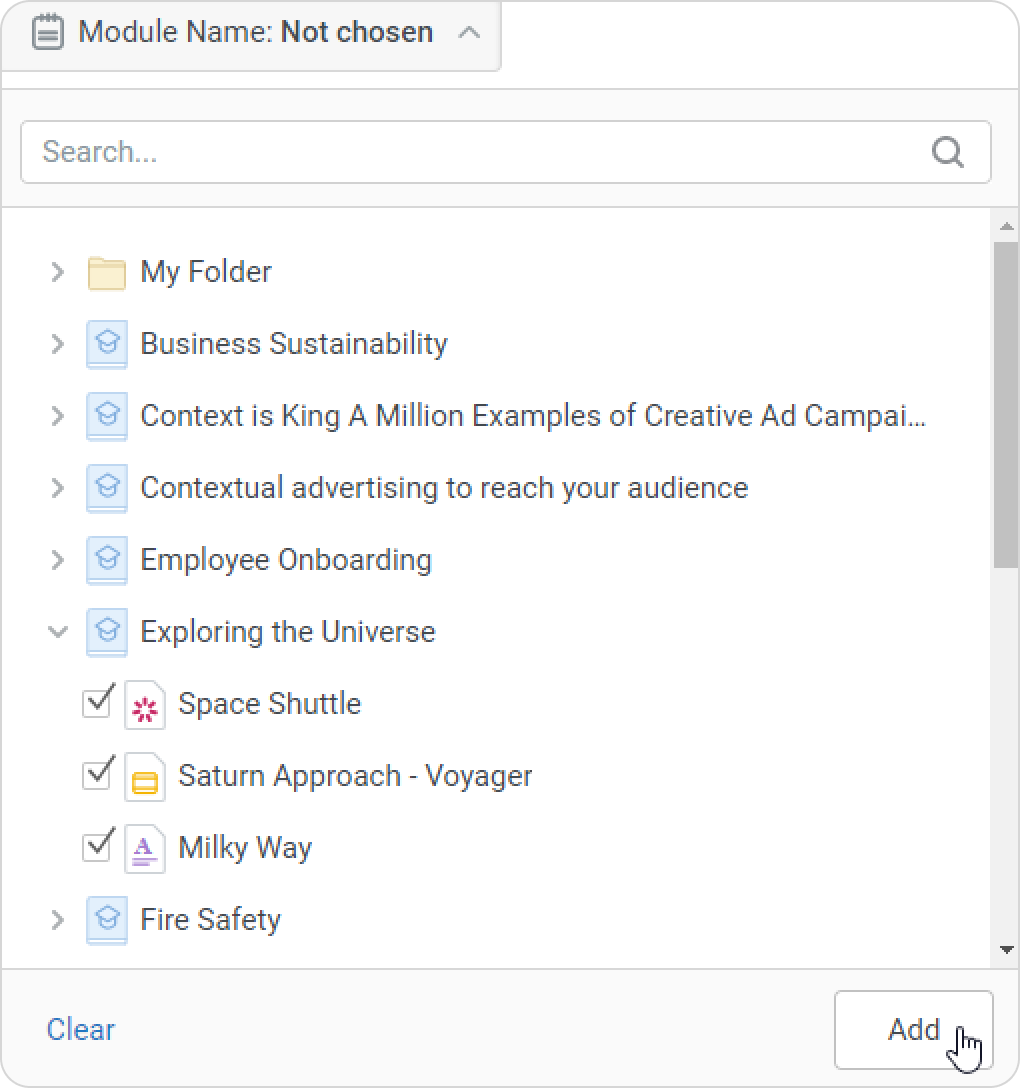Click the vertical scrollbar thumb

[x=1006, y=400]
